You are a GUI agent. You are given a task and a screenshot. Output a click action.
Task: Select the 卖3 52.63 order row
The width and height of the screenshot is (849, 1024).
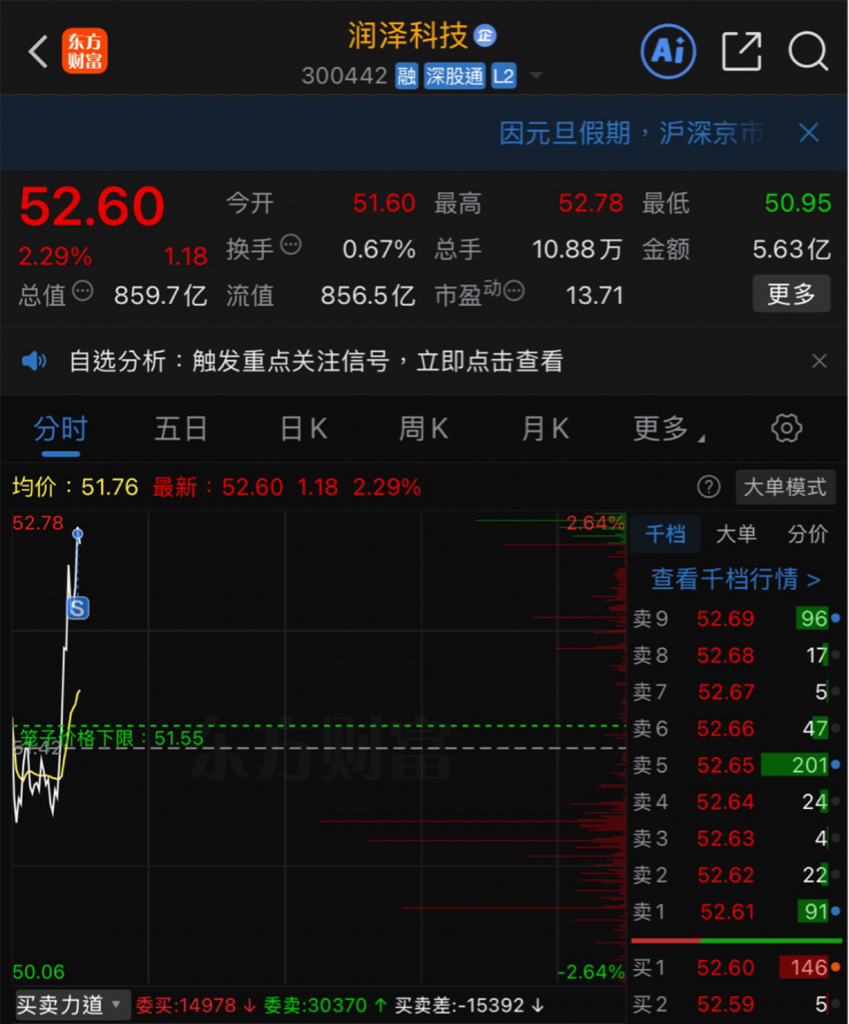click(736, 838)
